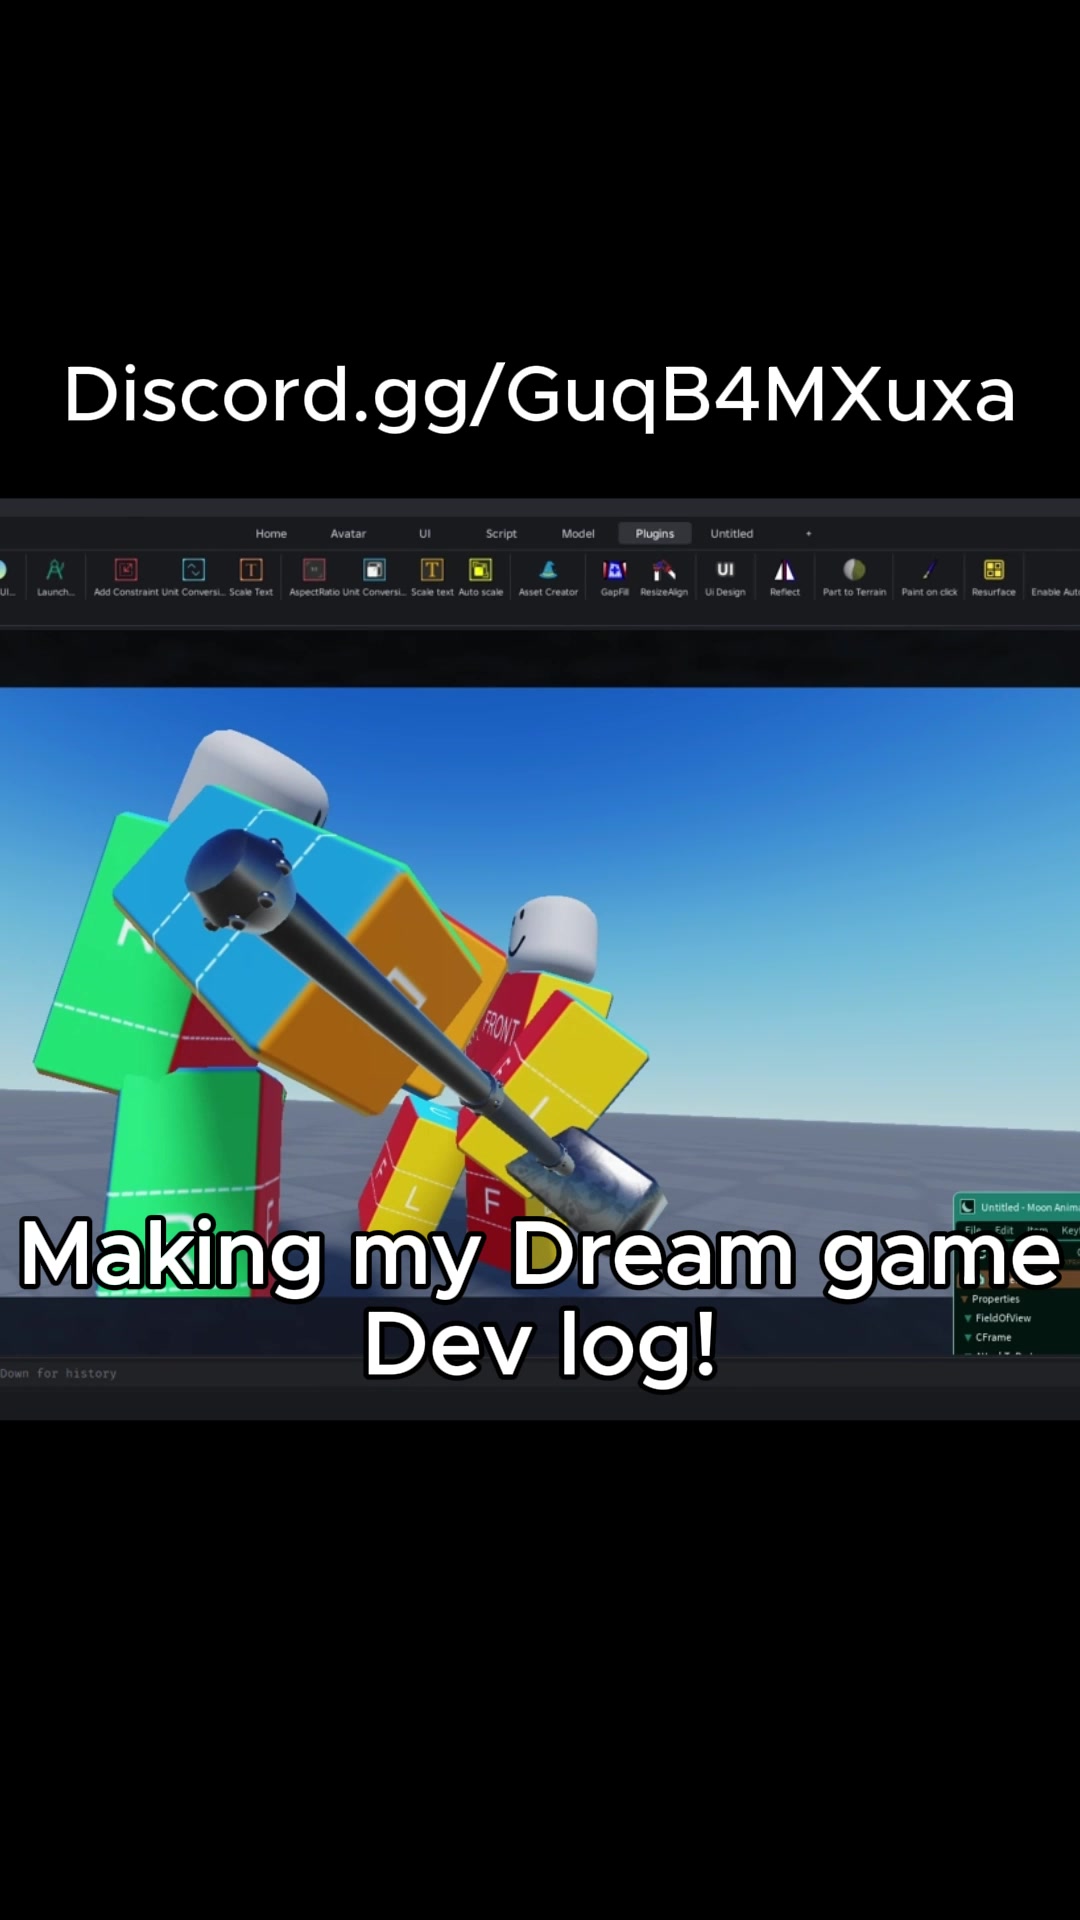Select the AspectRatio plugin icon
This screenshot has height=1920, width=1080.
pyautogui.click(x=314, y=570)
